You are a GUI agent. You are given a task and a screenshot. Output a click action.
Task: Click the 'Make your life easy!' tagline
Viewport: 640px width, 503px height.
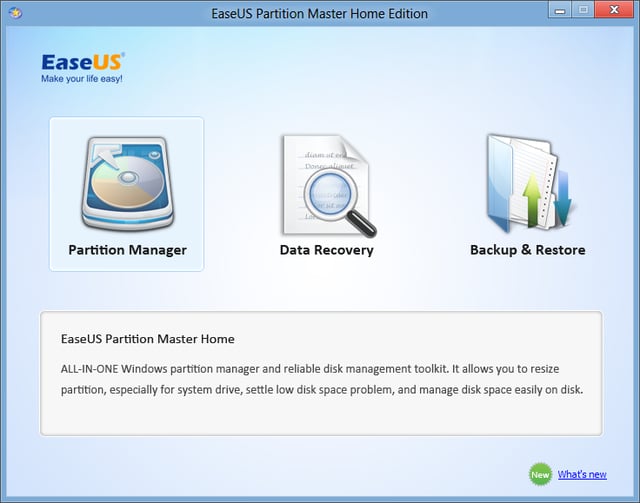(82, 79)
